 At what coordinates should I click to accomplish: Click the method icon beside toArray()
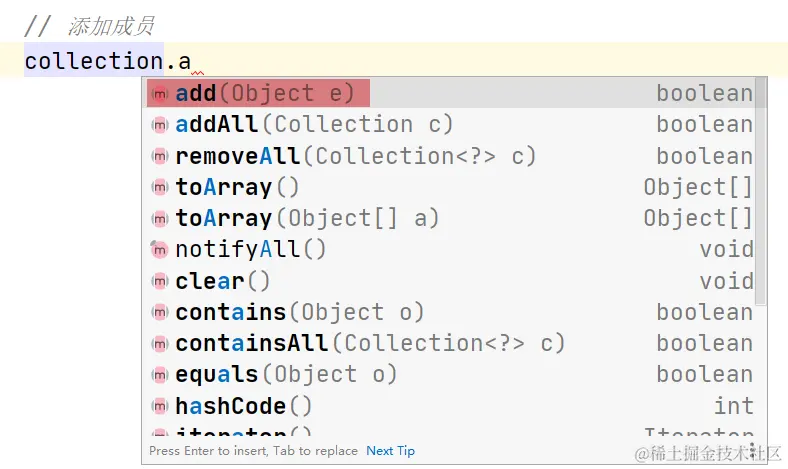tap(159, 187)
